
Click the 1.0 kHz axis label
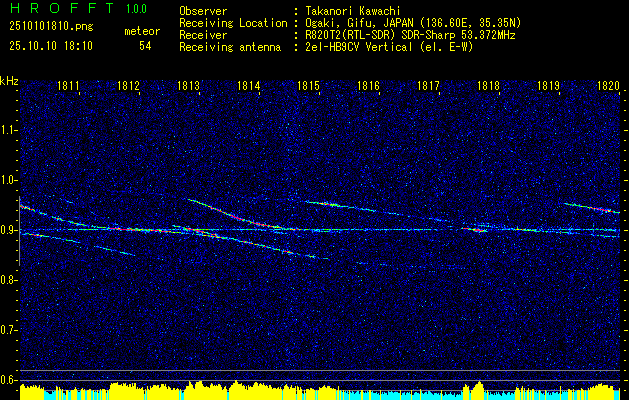(8, 180)
